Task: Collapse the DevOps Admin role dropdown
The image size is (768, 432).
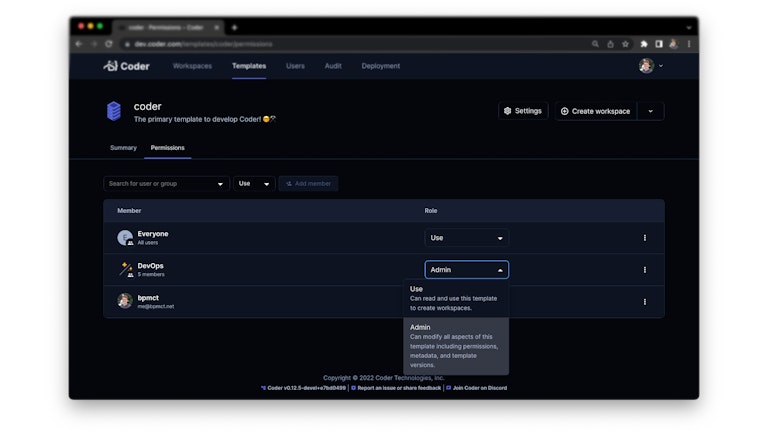Action: [x=466, y=270]
